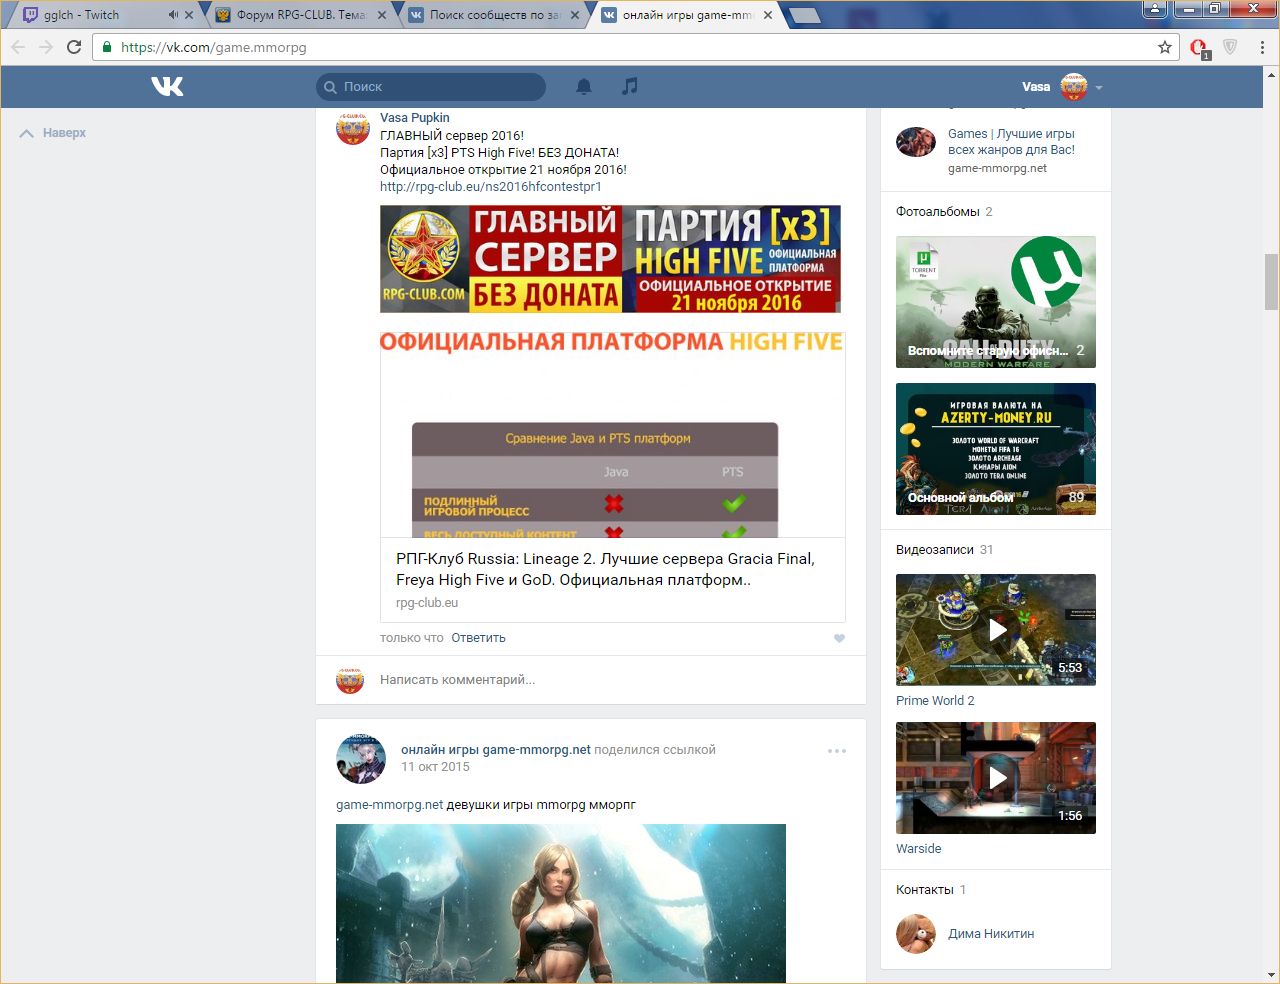Screen dimensions: 1280x984
Task: Expand Vasa profile dropdown arrow
Action: 1099,88
